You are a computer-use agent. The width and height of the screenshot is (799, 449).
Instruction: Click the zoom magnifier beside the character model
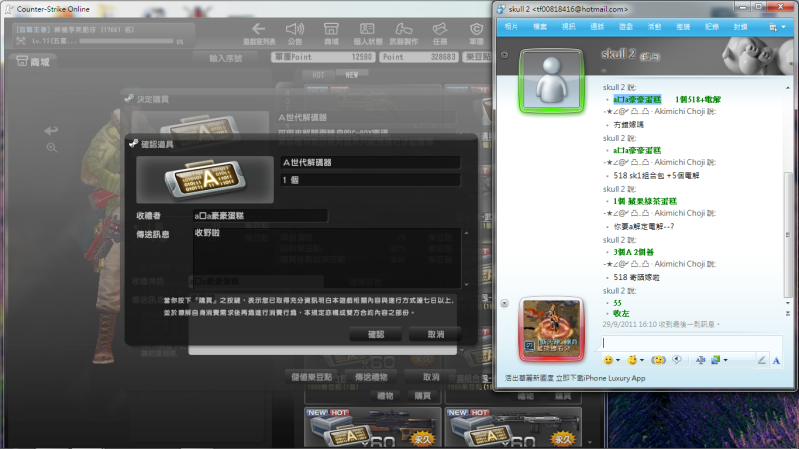pyautogui.click(x=51, y=148)
